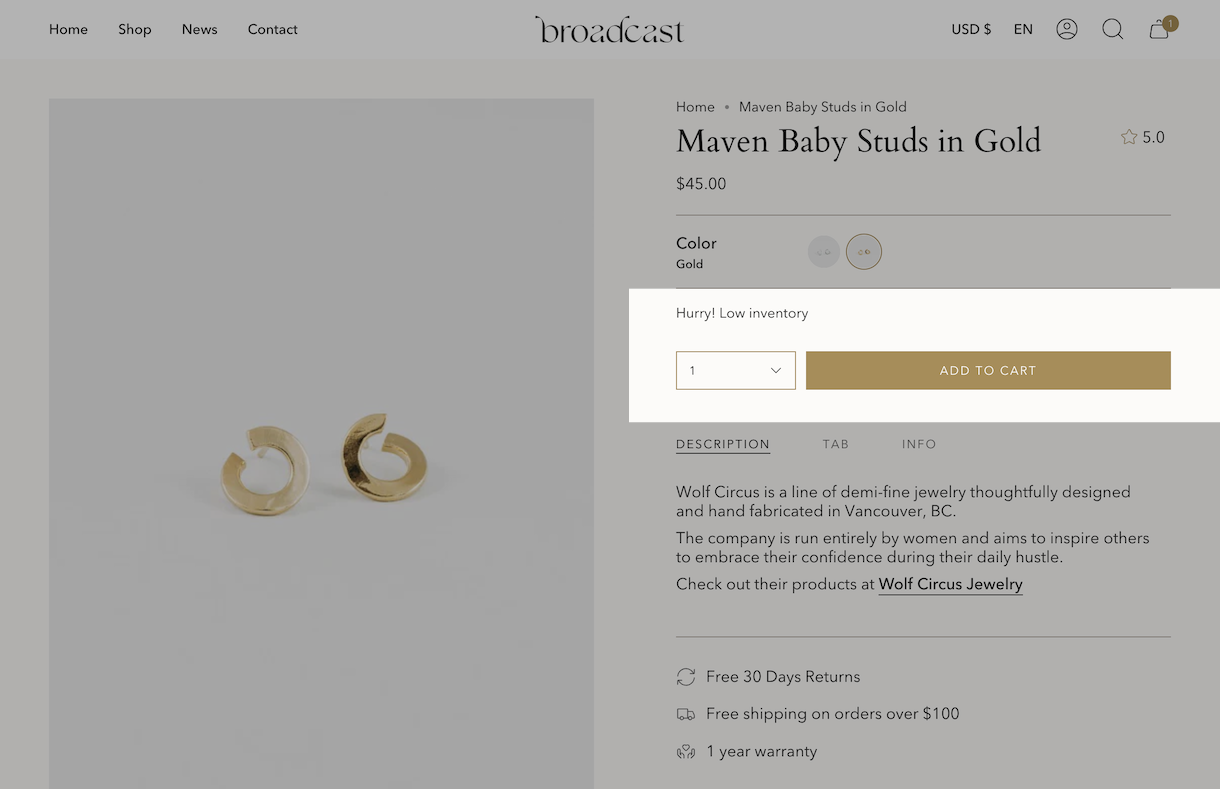Screen dimensions: 1220x789
Task: Open the account profile icon
Action: pyautogui.click(x=1067, y=29)
